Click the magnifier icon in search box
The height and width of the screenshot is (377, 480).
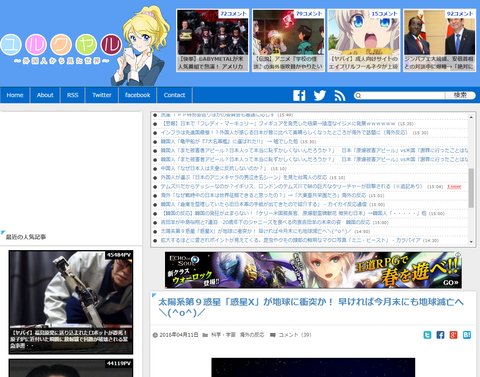358,96
